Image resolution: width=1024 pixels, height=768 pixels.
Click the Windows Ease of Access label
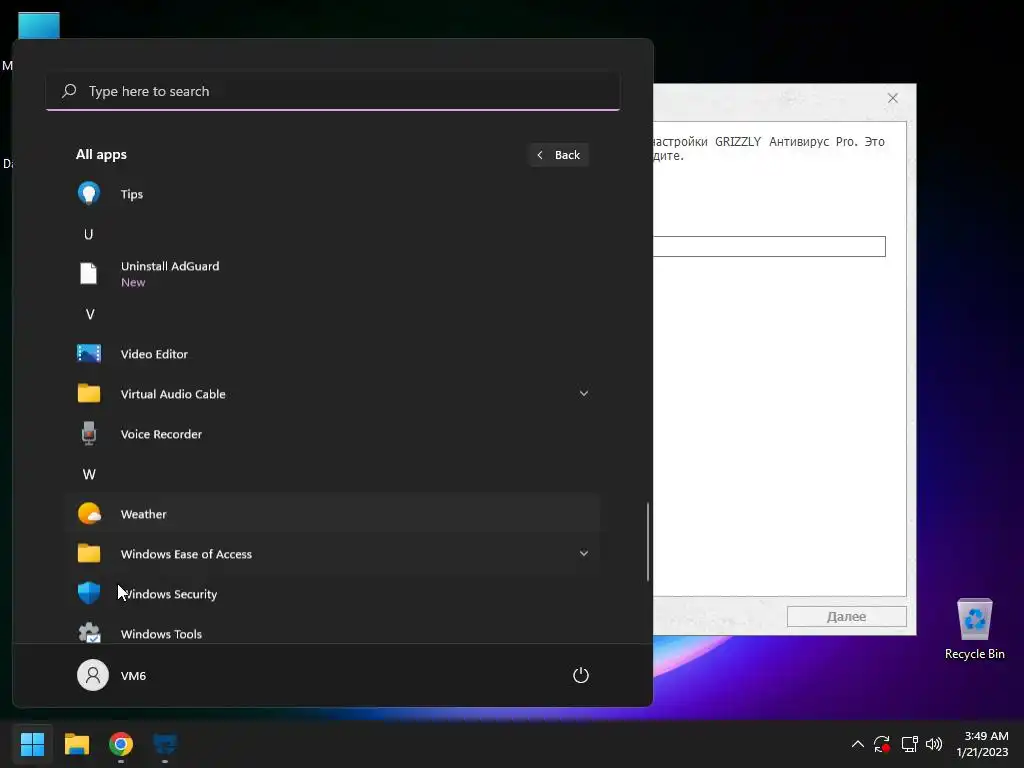(x=186, y=554)
